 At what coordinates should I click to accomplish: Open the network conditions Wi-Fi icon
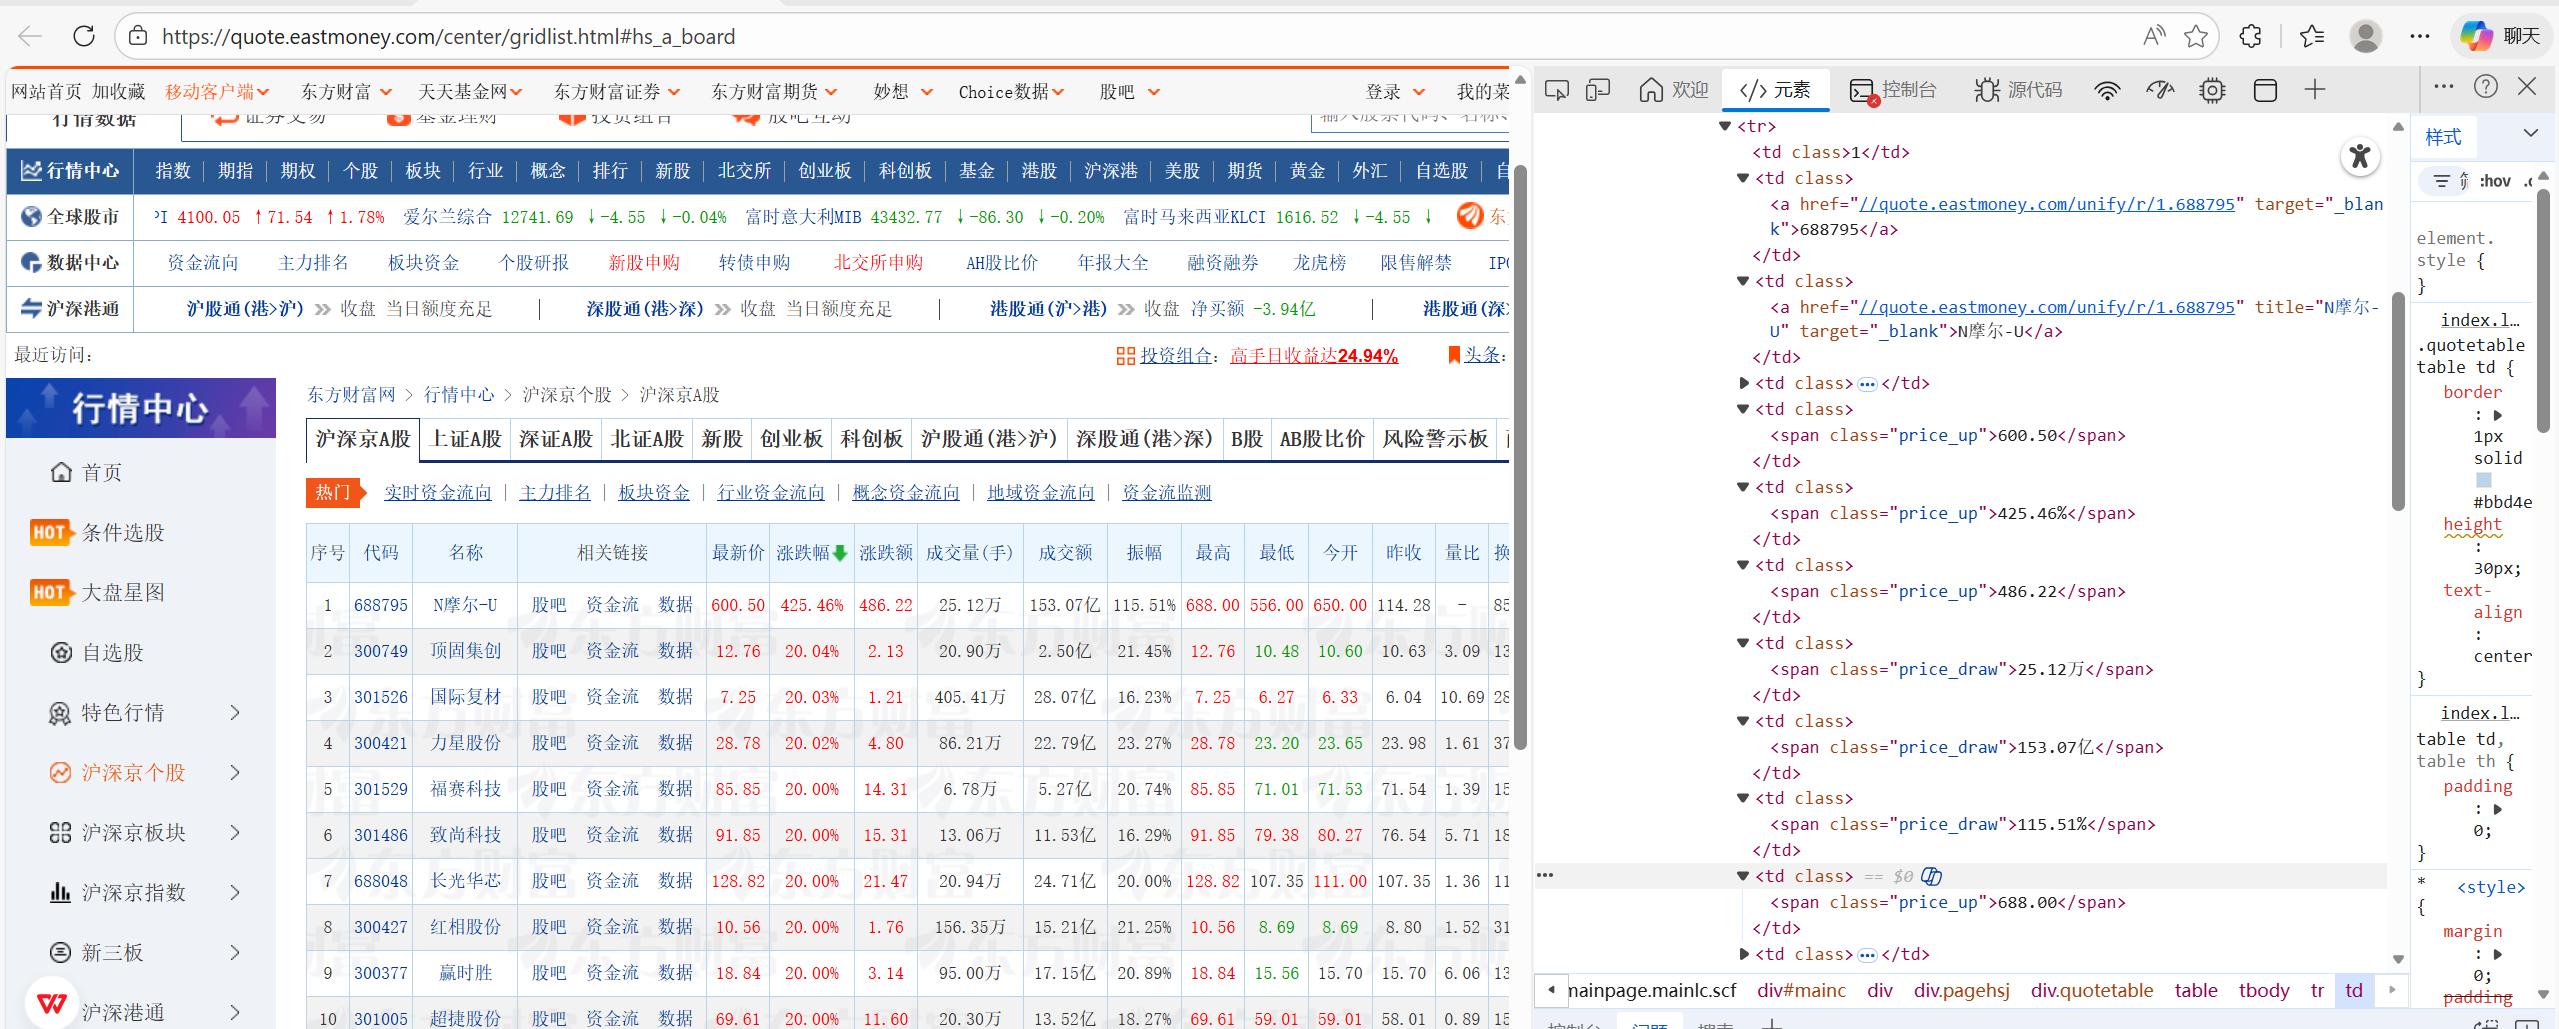pos(2108,89)
